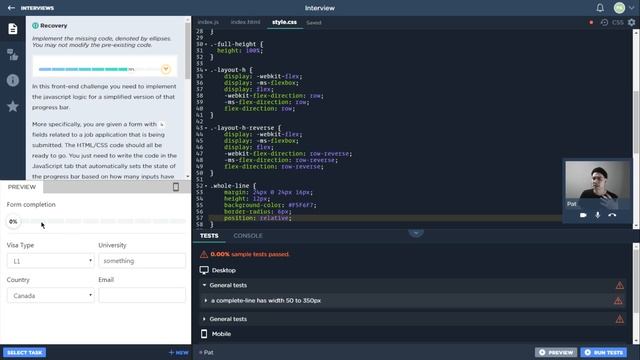This screenshot has width=640, height=360.
Task: Mute microphone in video call
Action: 598,215
